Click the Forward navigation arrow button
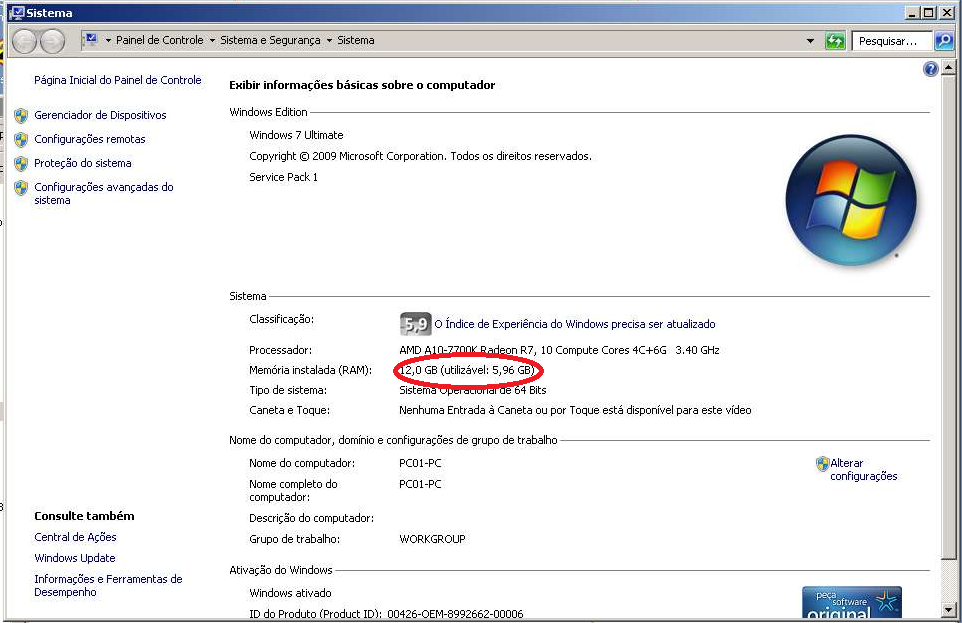 point(52,41)
